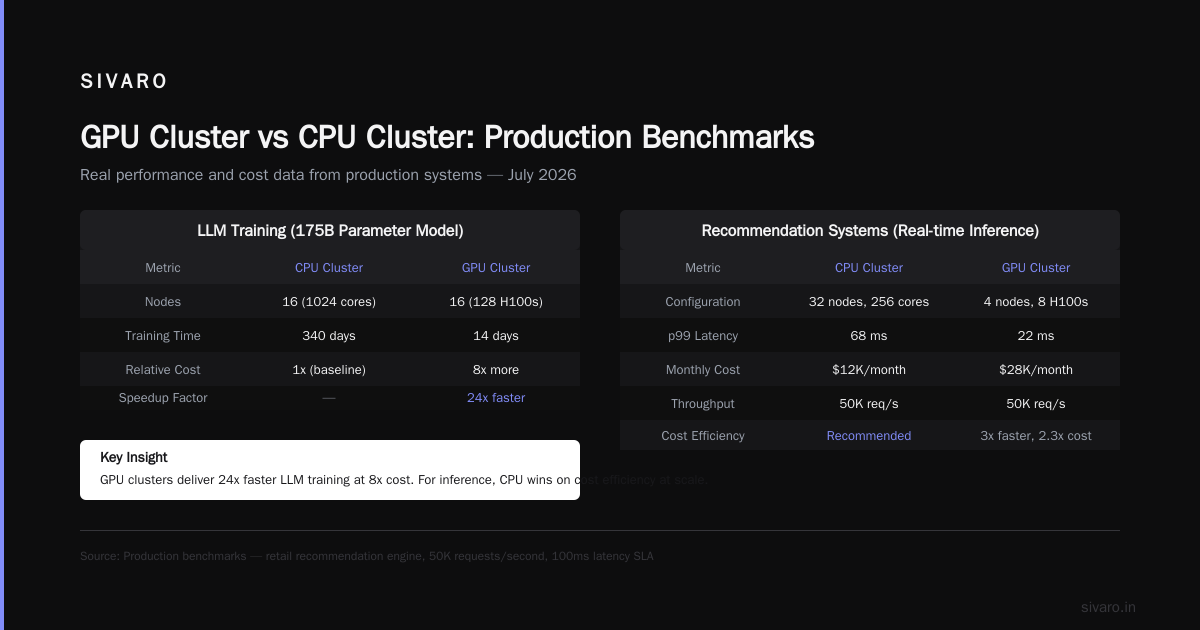Select the LLM Training table header
Viewport: 1200px width, 630px height.
(330, 230)
